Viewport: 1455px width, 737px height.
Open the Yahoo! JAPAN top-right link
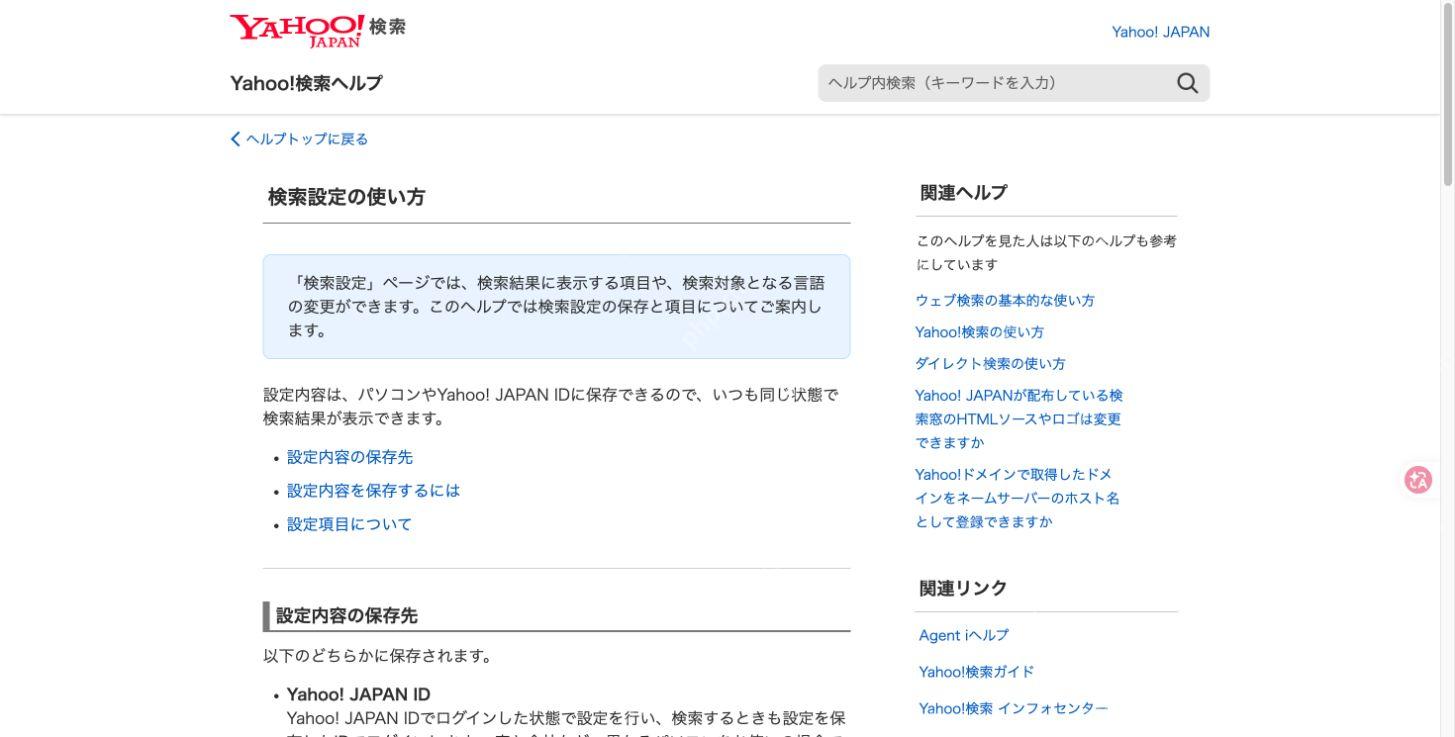tap(1160, 32)
